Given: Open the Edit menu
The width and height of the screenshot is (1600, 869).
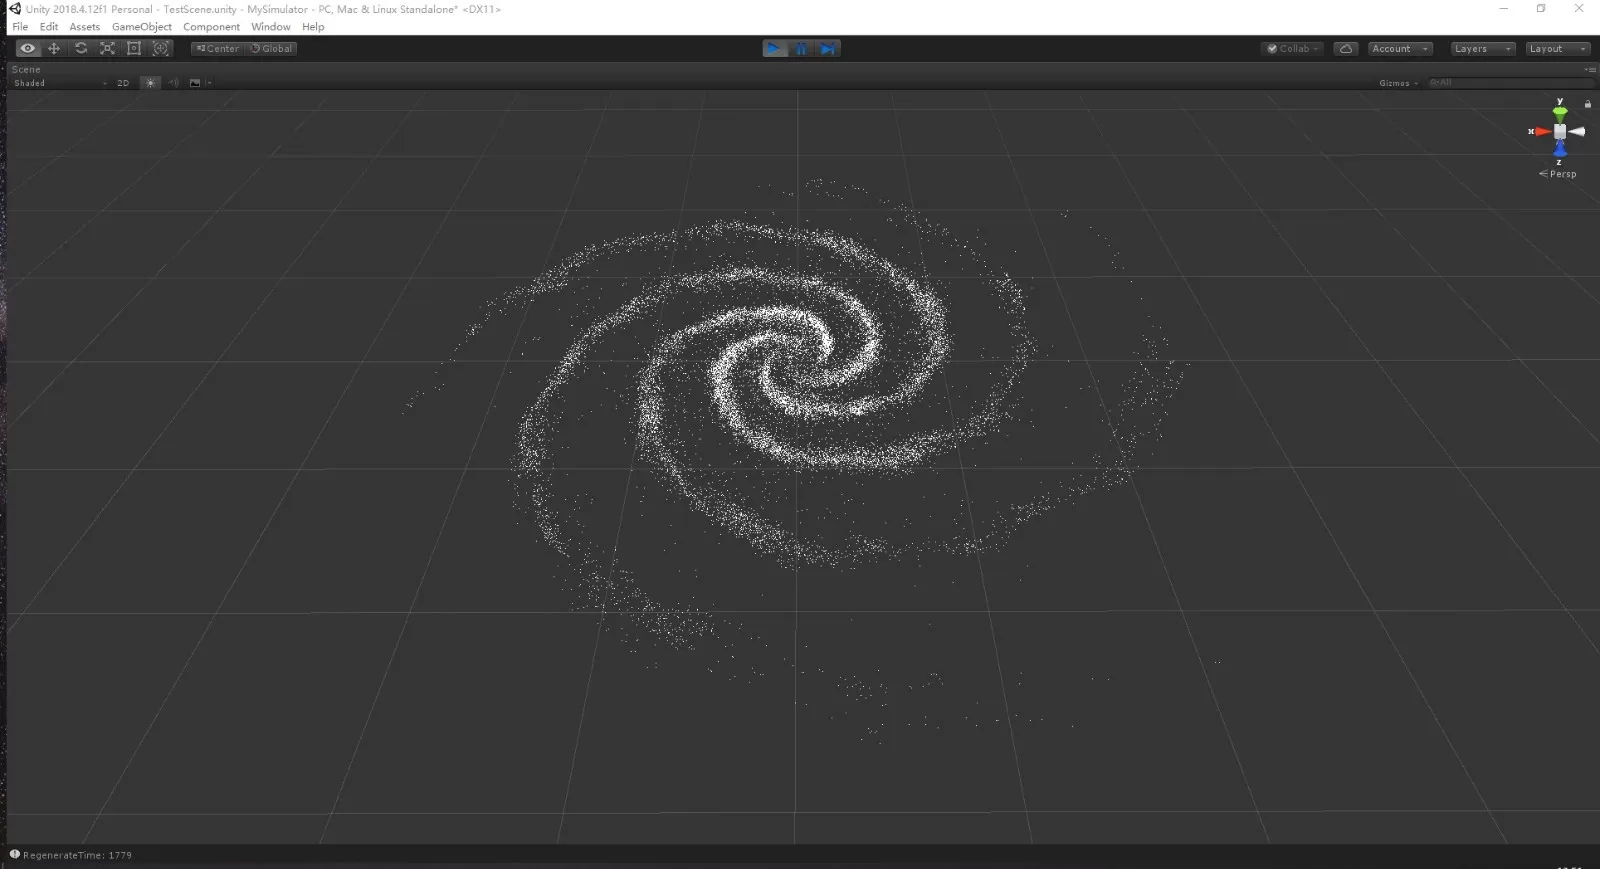Looking at the screenshot, I should (49, 27).
